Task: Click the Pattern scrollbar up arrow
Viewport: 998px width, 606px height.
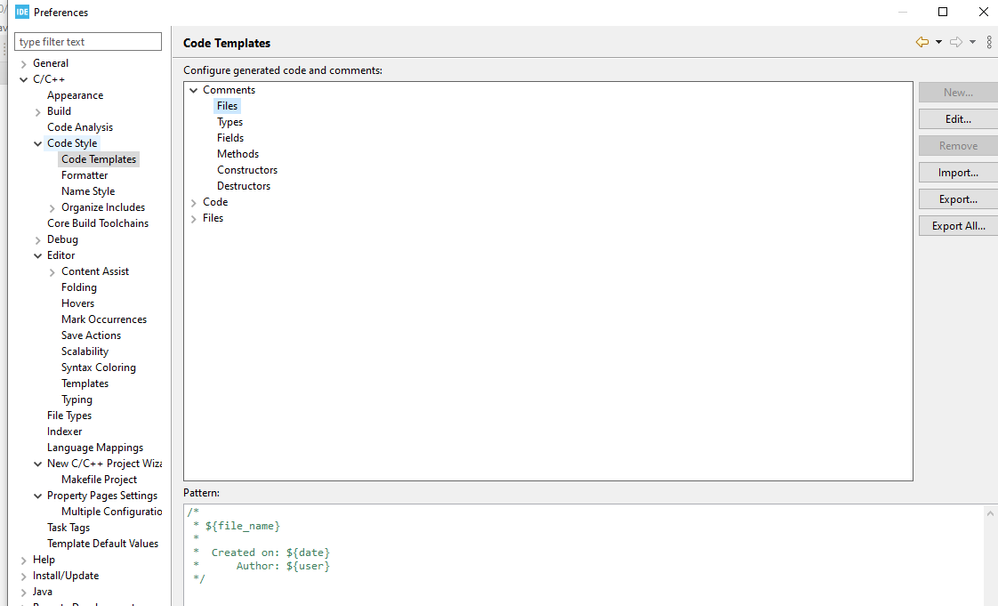Action: click(x=990, y=513)
